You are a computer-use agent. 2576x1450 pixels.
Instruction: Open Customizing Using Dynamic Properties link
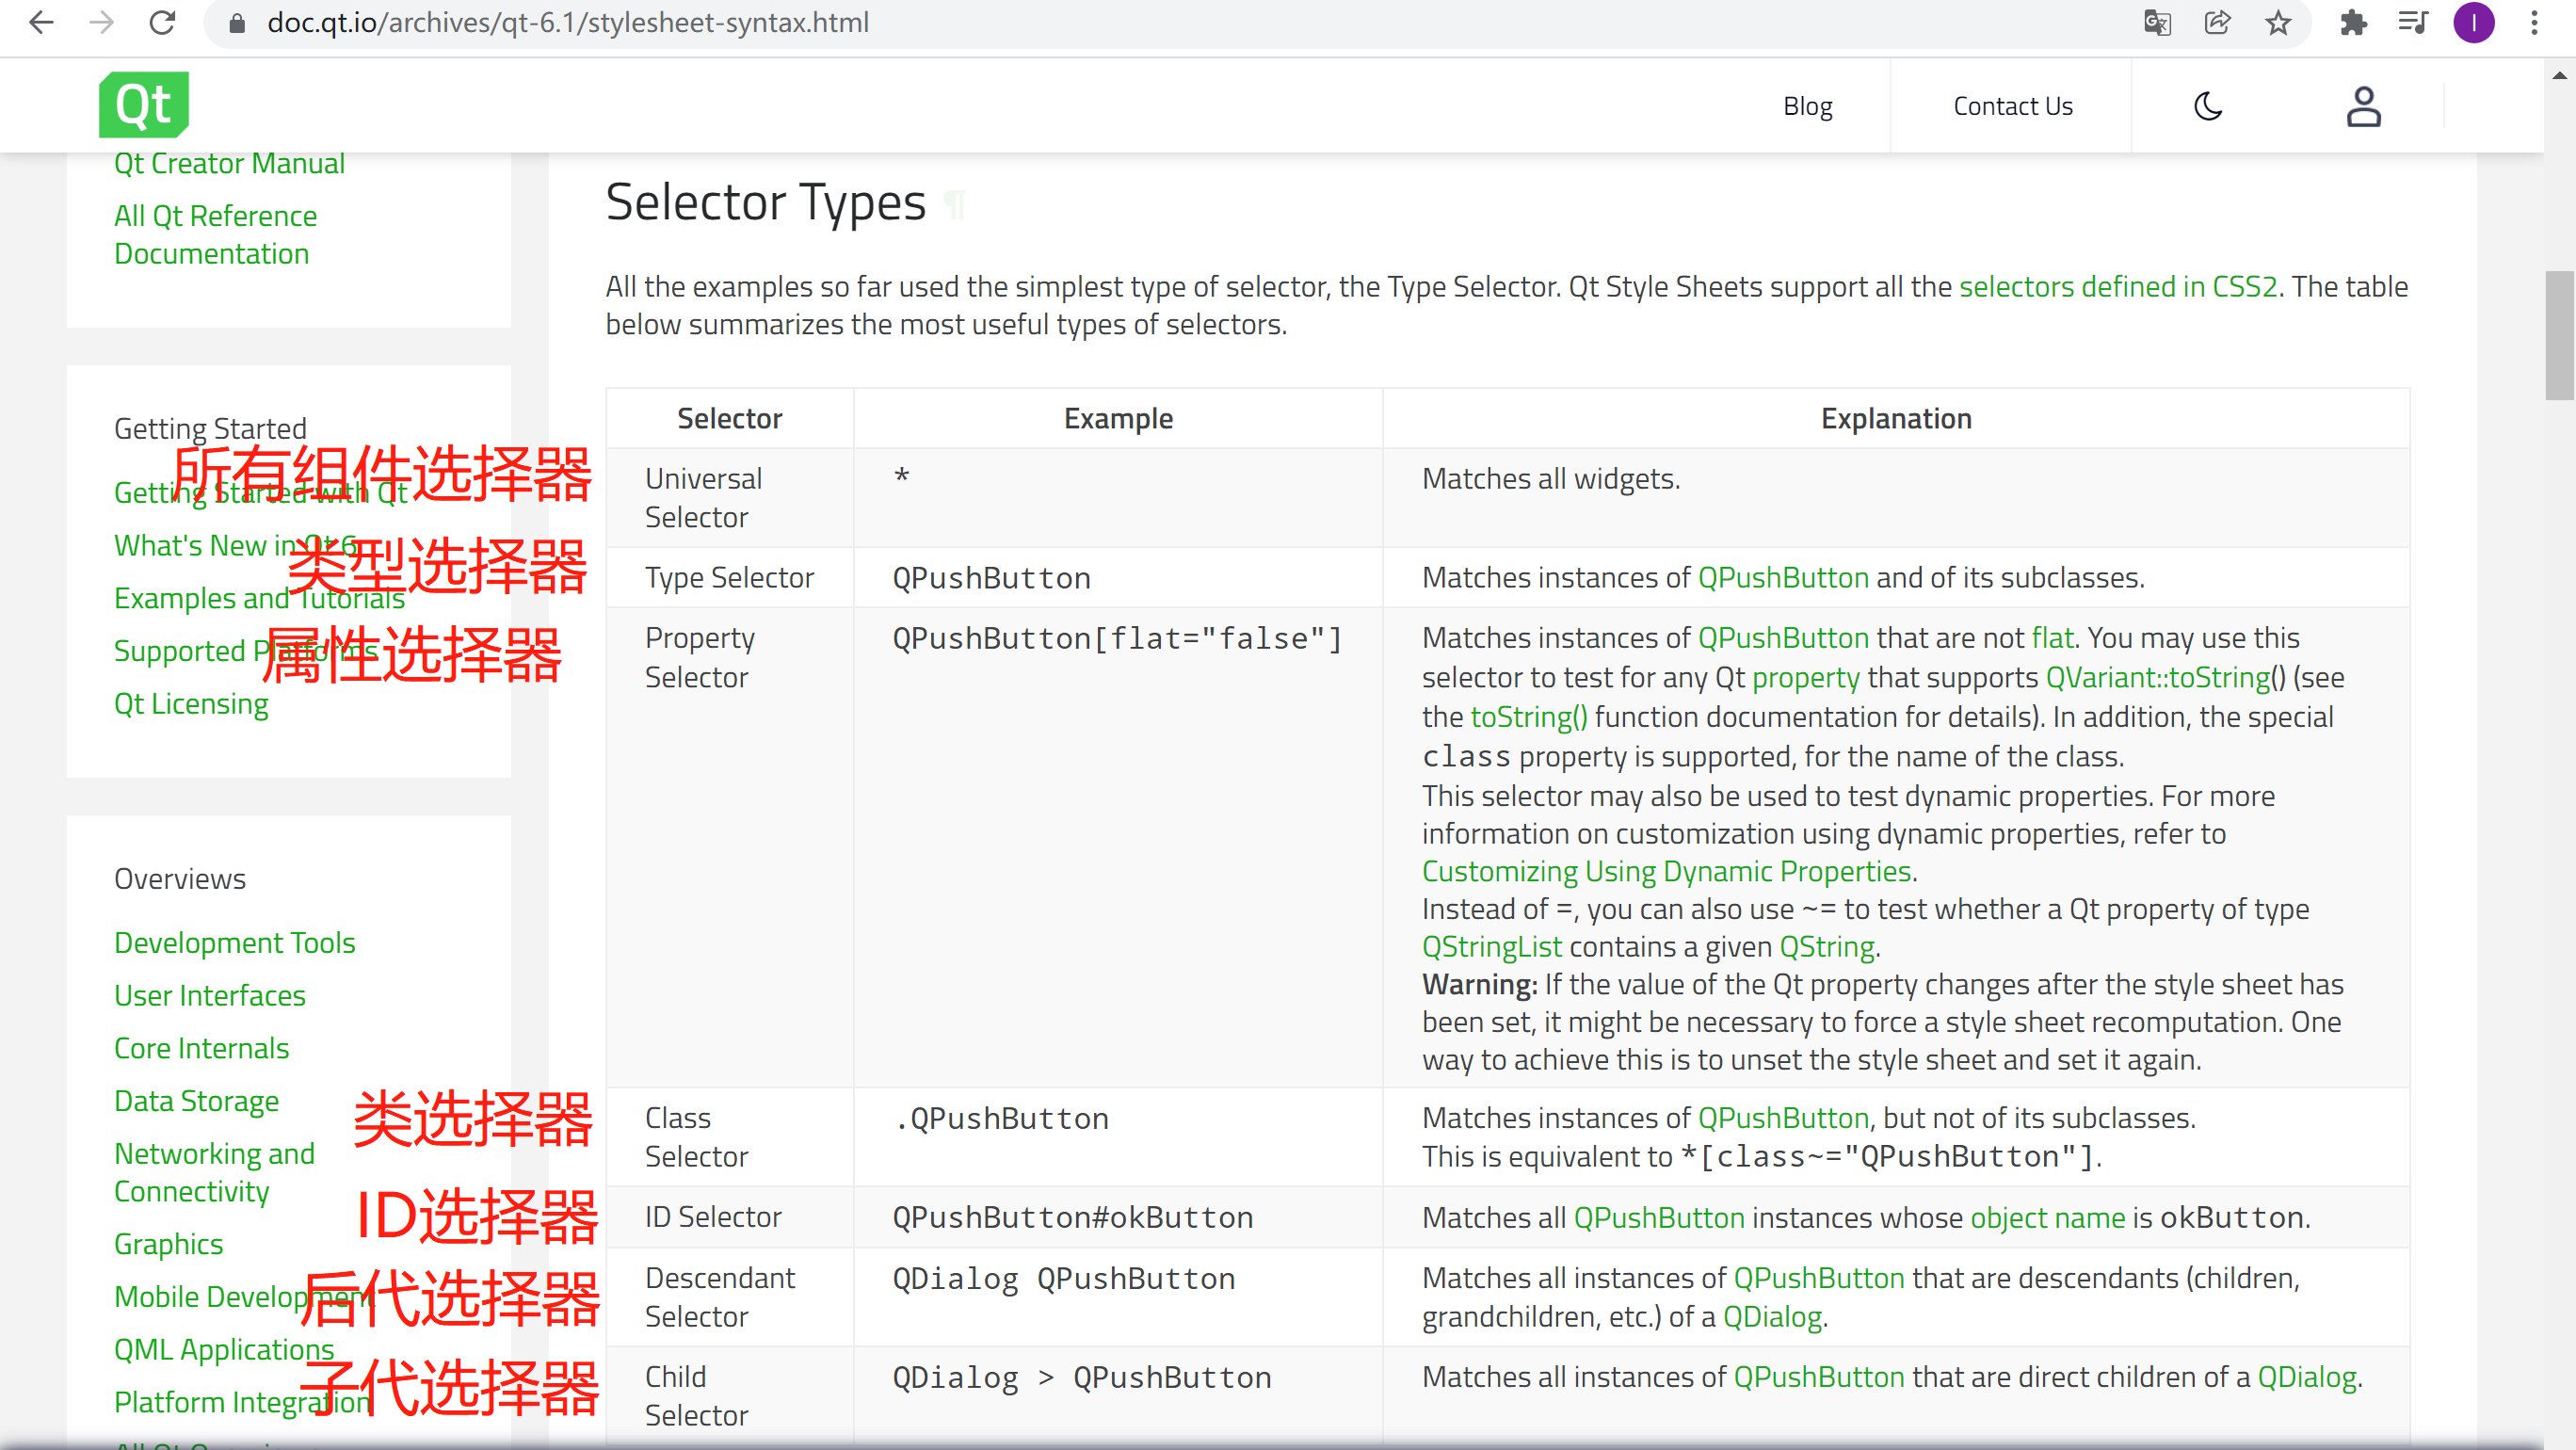click(x=1668, y=871)
